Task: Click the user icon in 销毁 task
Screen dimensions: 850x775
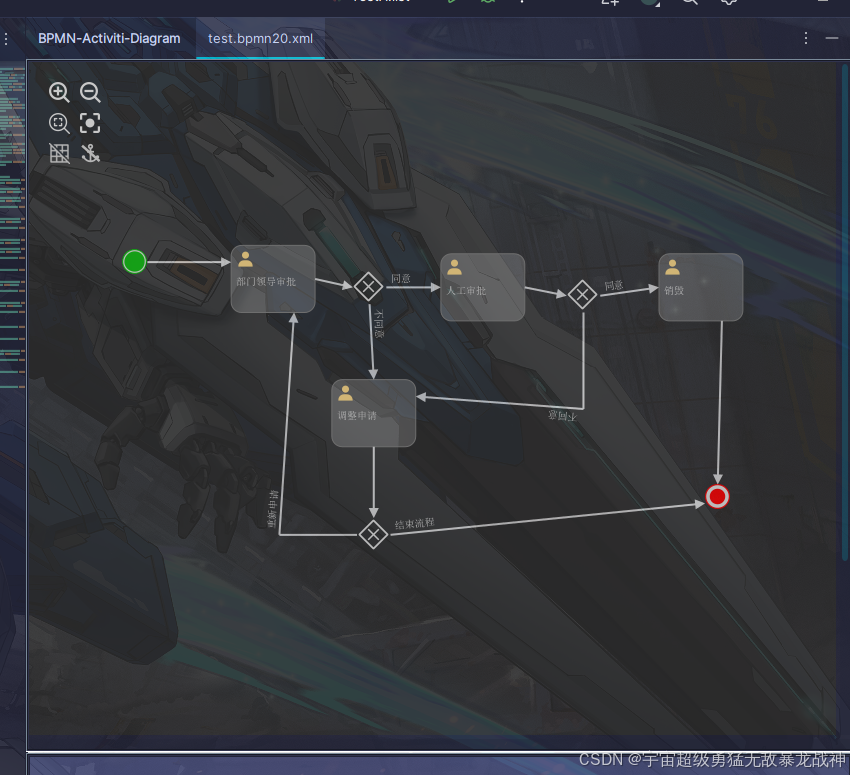Action: (672, 267)
